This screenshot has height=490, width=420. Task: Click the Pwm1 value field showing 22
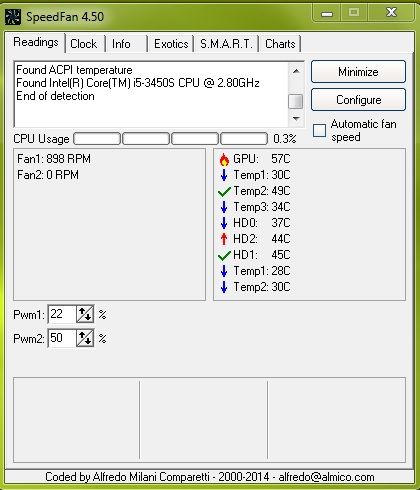pyautogui.click(x=62, y=314)
